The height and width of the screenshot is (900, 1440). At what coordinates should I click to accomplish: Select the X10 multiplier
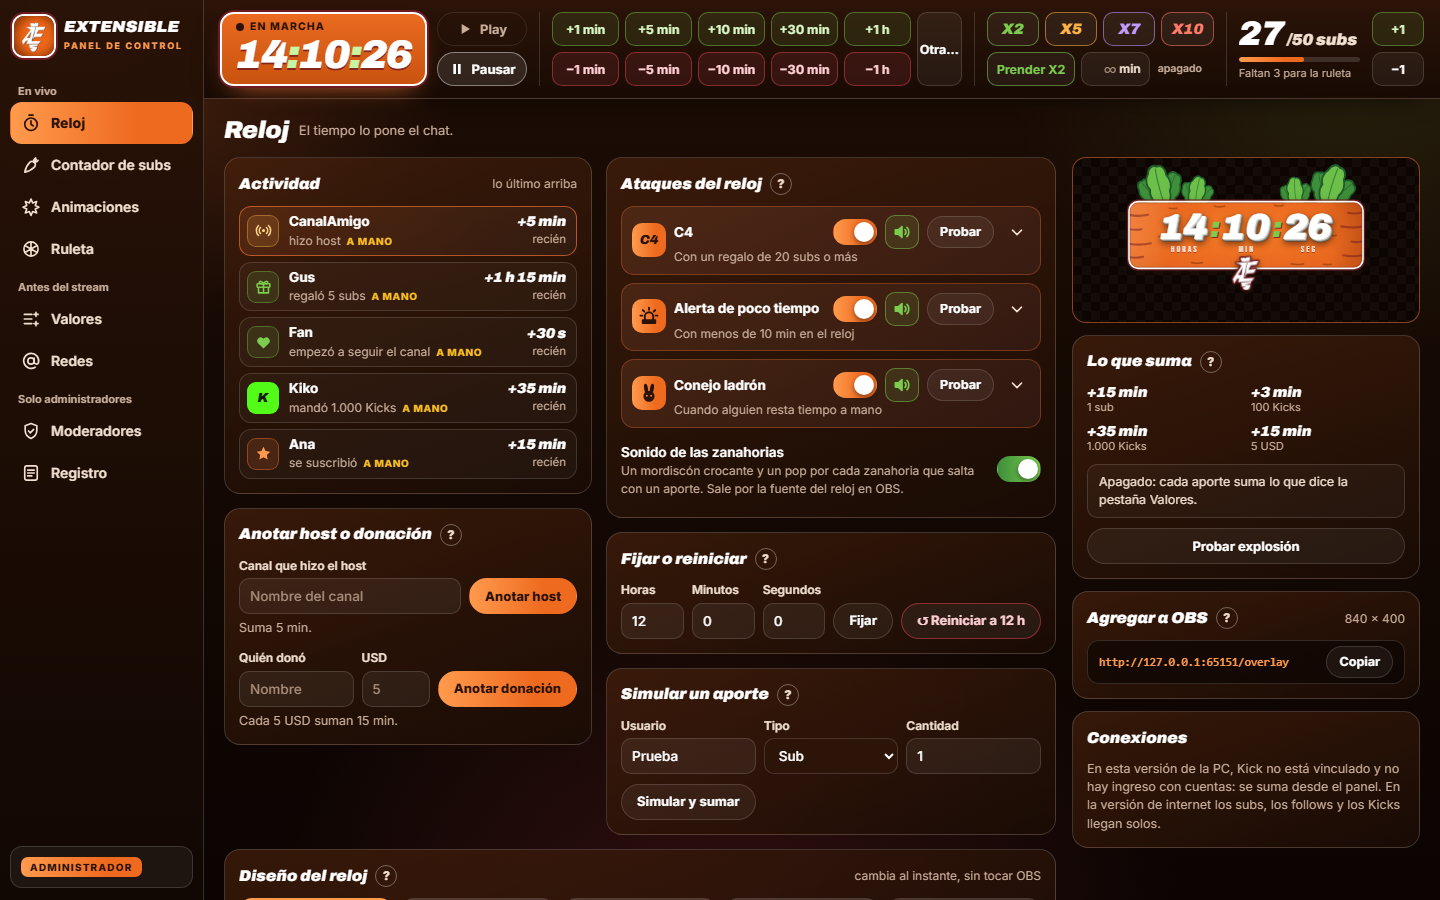tap(1188, 29)
